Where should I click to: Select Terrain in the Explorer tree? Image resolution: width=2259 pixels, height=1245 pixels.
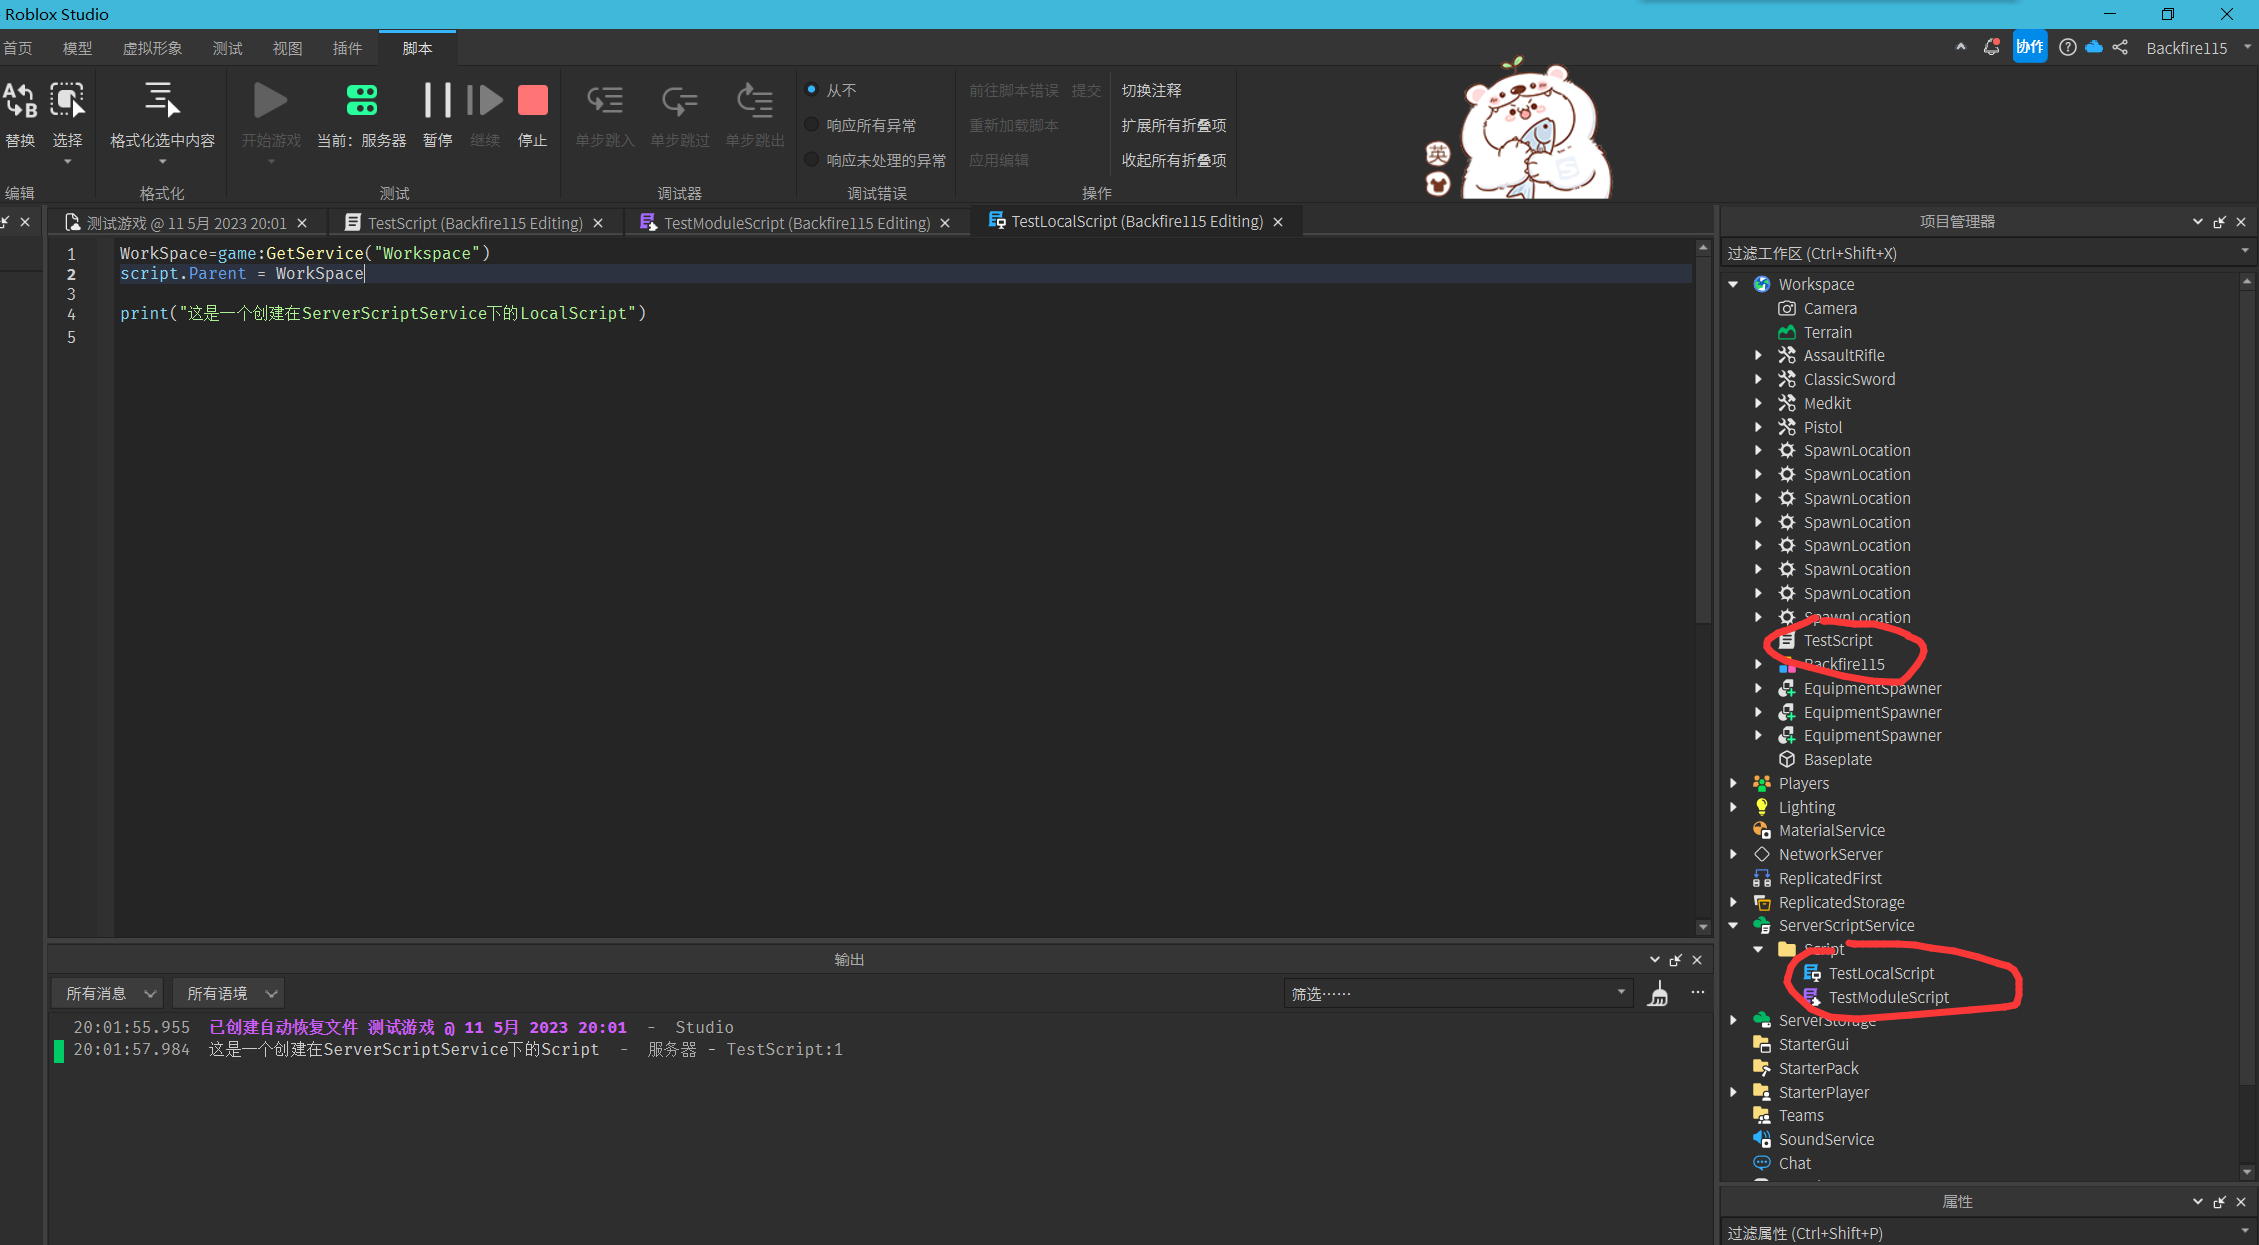click(1827, 332)
